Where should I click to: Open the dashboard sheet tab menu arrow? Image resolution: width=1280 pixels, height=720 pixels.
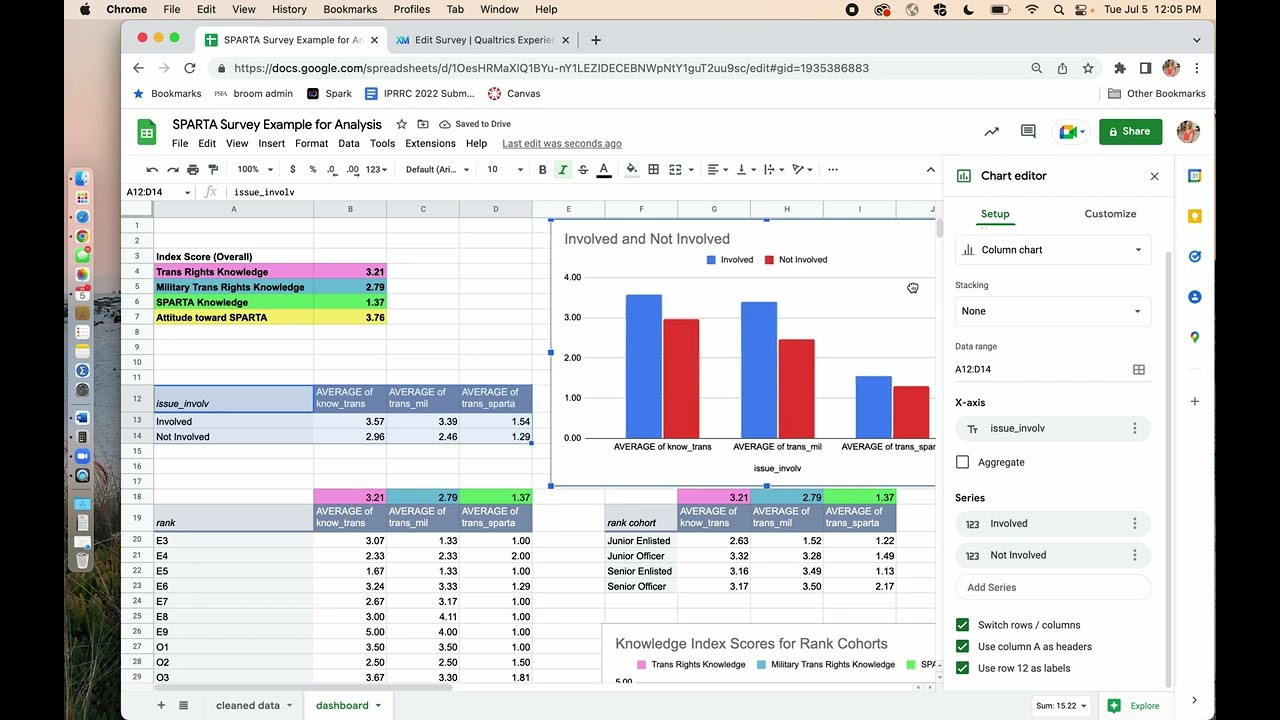pos(378,706)
